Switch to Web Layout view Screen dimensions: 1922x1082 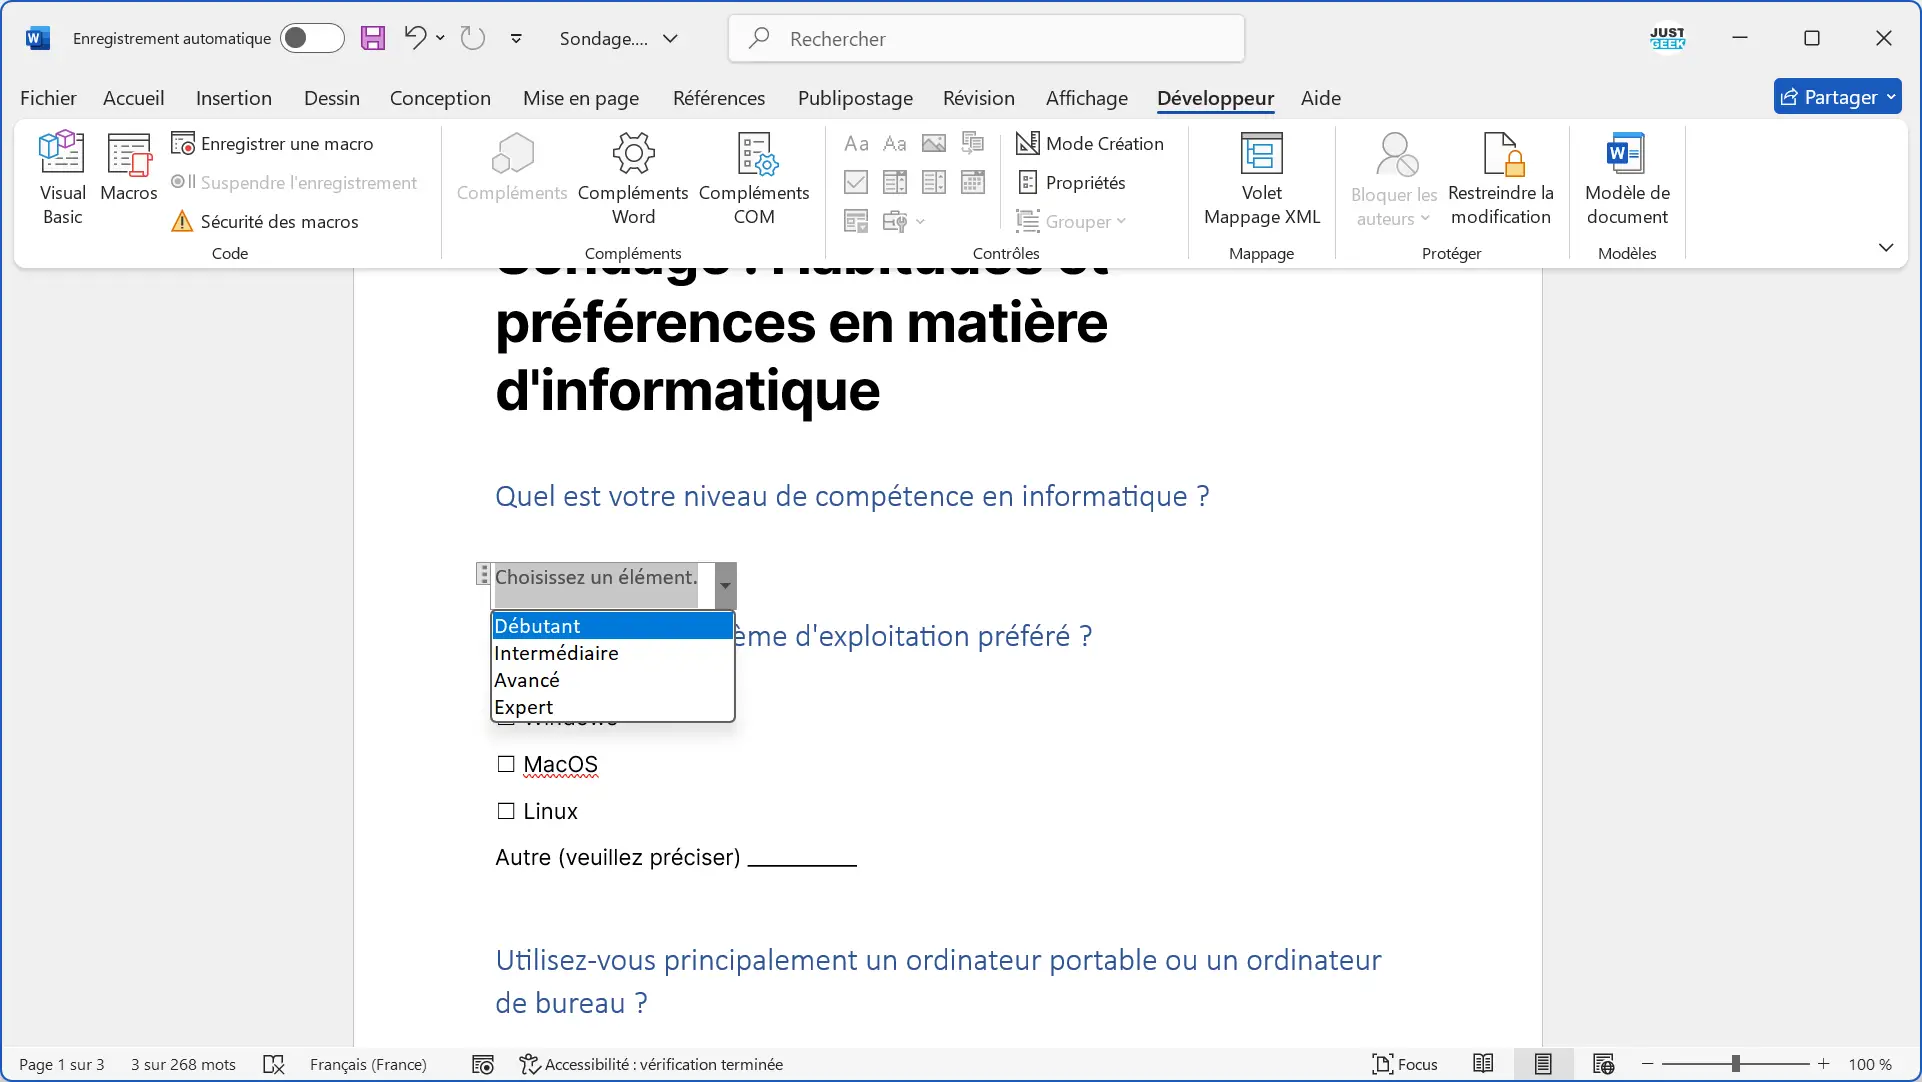[x=1603, y=1064]
